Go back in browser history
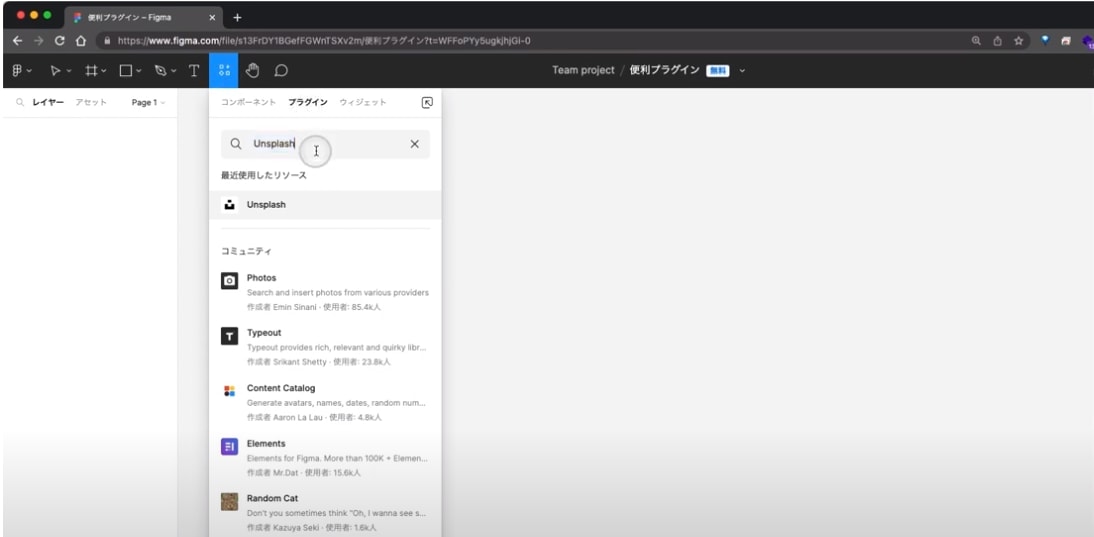 pyautogui.click(x=17, y=41)
